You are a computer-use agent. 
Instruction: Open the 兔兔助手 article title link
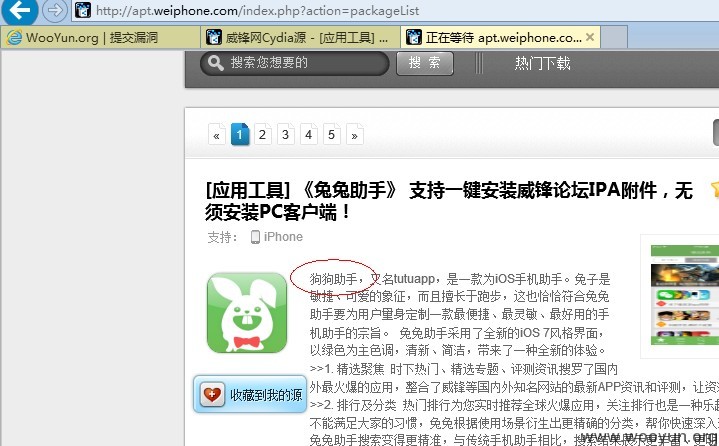449,201
